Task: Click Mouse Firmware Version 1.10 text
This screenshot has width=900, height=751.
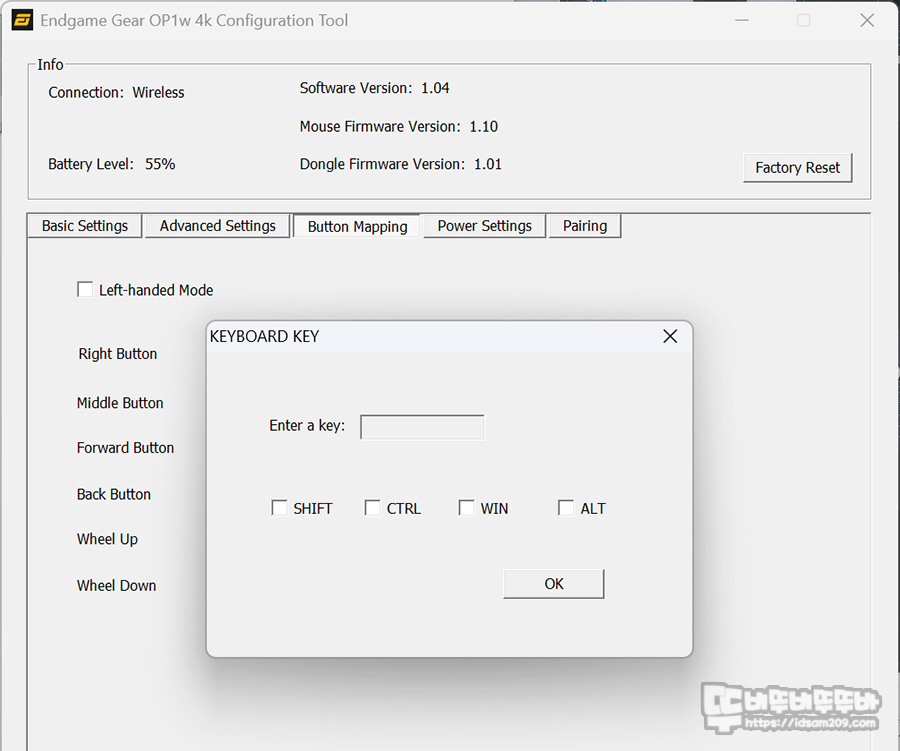Action: (x=398, y=126)
